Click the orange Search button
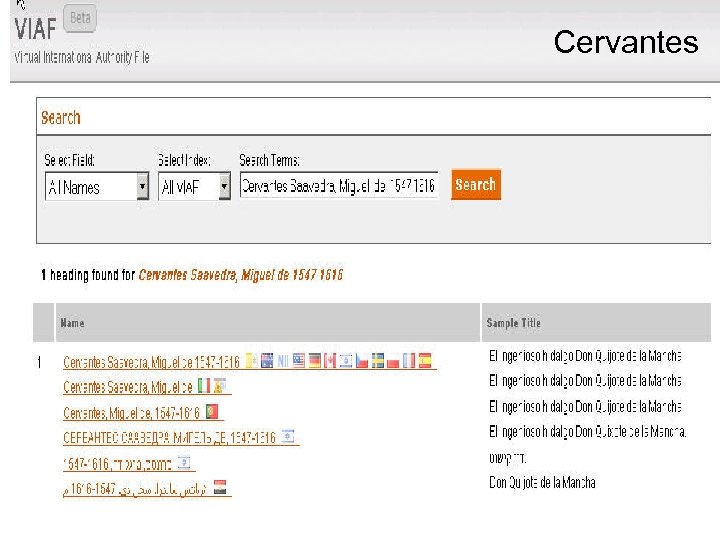This screenshot has height=540, width=720. 476,185
